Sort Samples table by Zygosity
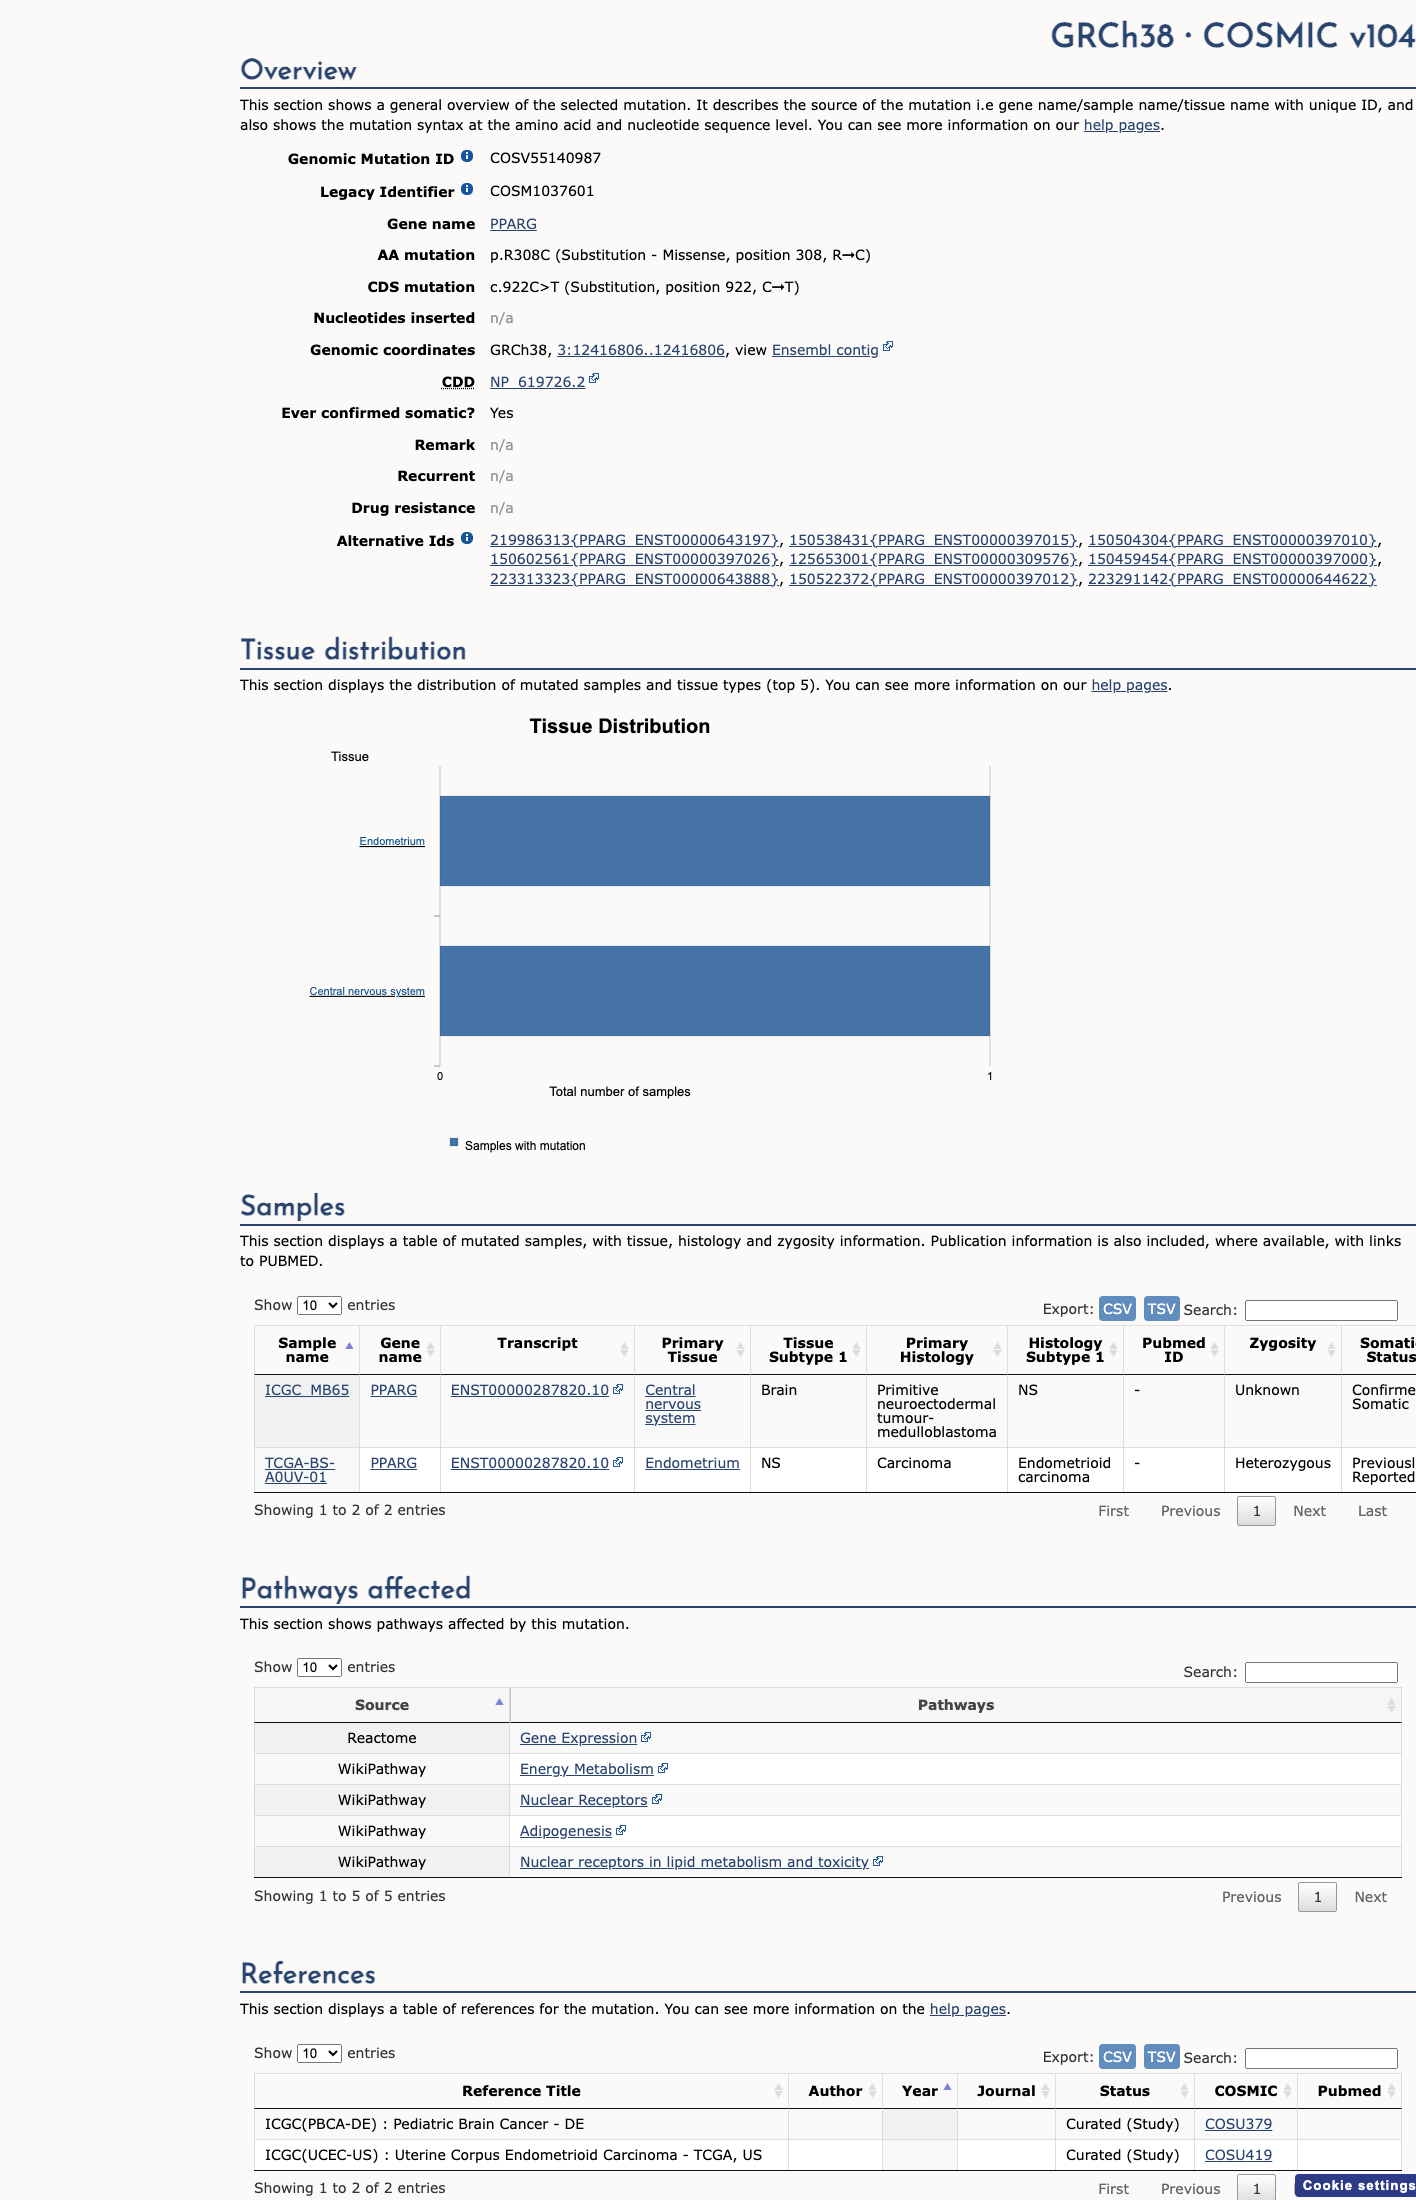The width and height of the screenshot is (1416, 2200). (x=1282, y=1350)
